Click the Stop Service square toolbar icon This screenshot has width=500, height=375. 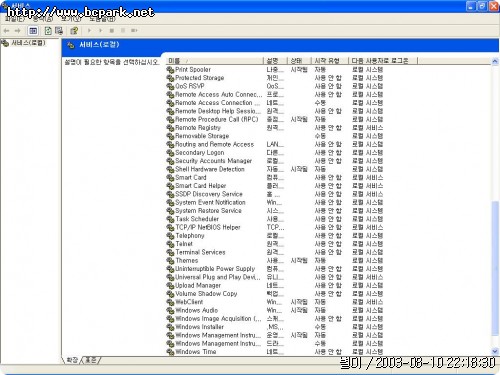112,31
